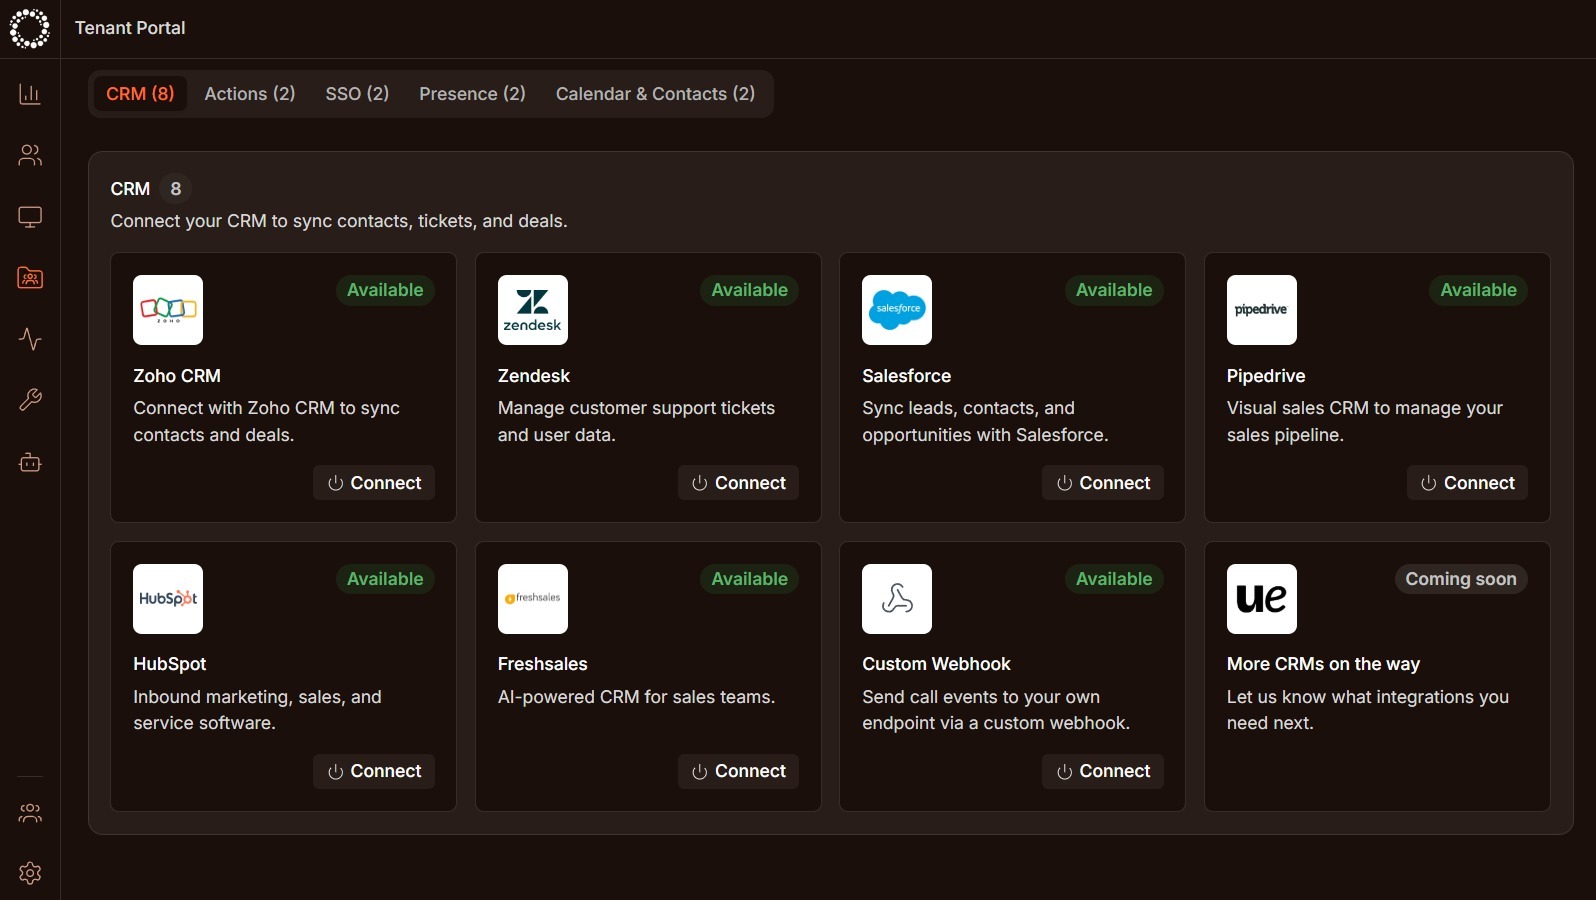Click the Tenant Portal logo icon
The image size is (1596, 900).
click(x=29, y=29)
